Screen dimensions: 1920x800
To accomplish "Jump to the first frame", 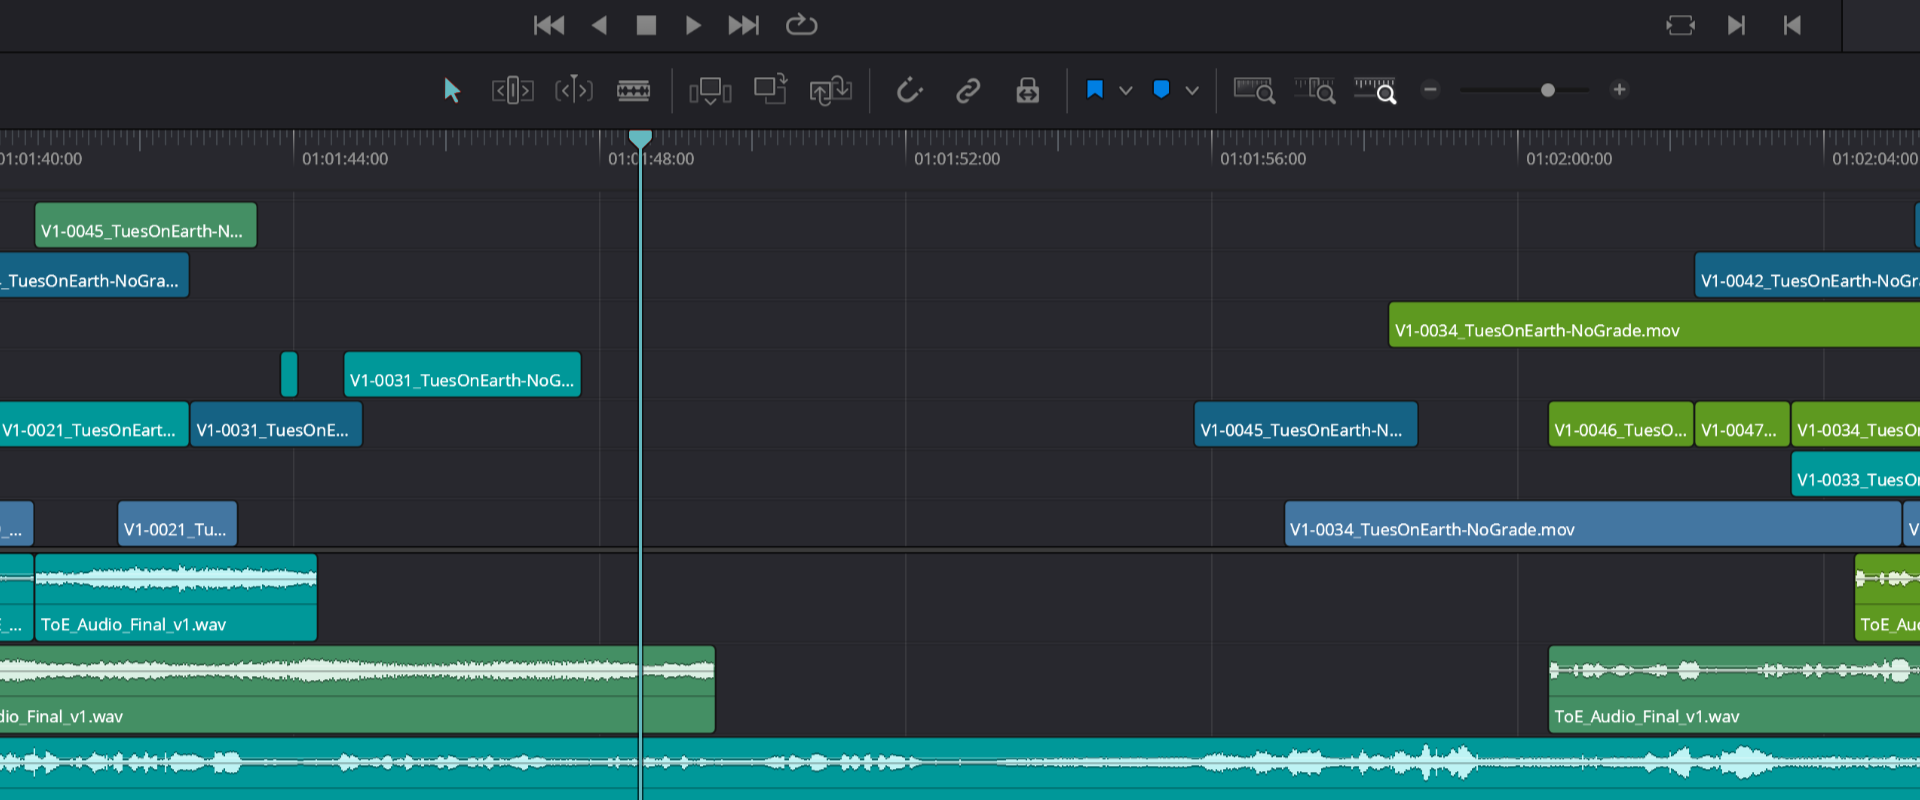I will click(549, 25).
